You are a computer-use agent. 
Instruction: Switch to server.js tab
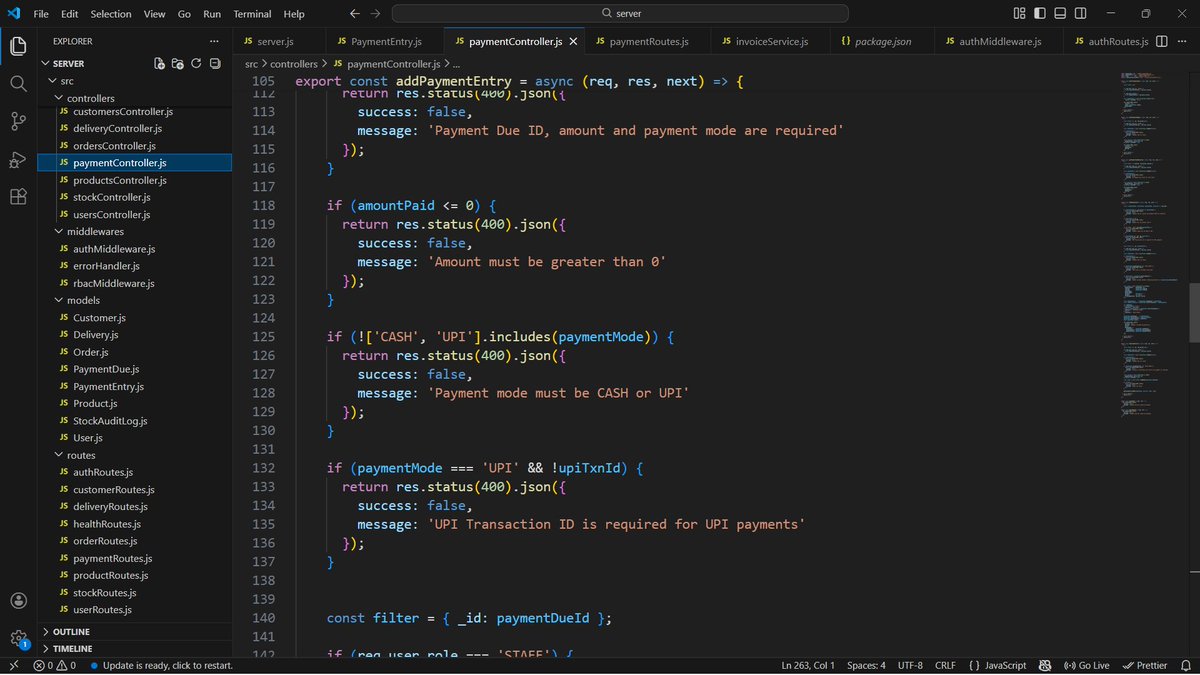[275, 41]
